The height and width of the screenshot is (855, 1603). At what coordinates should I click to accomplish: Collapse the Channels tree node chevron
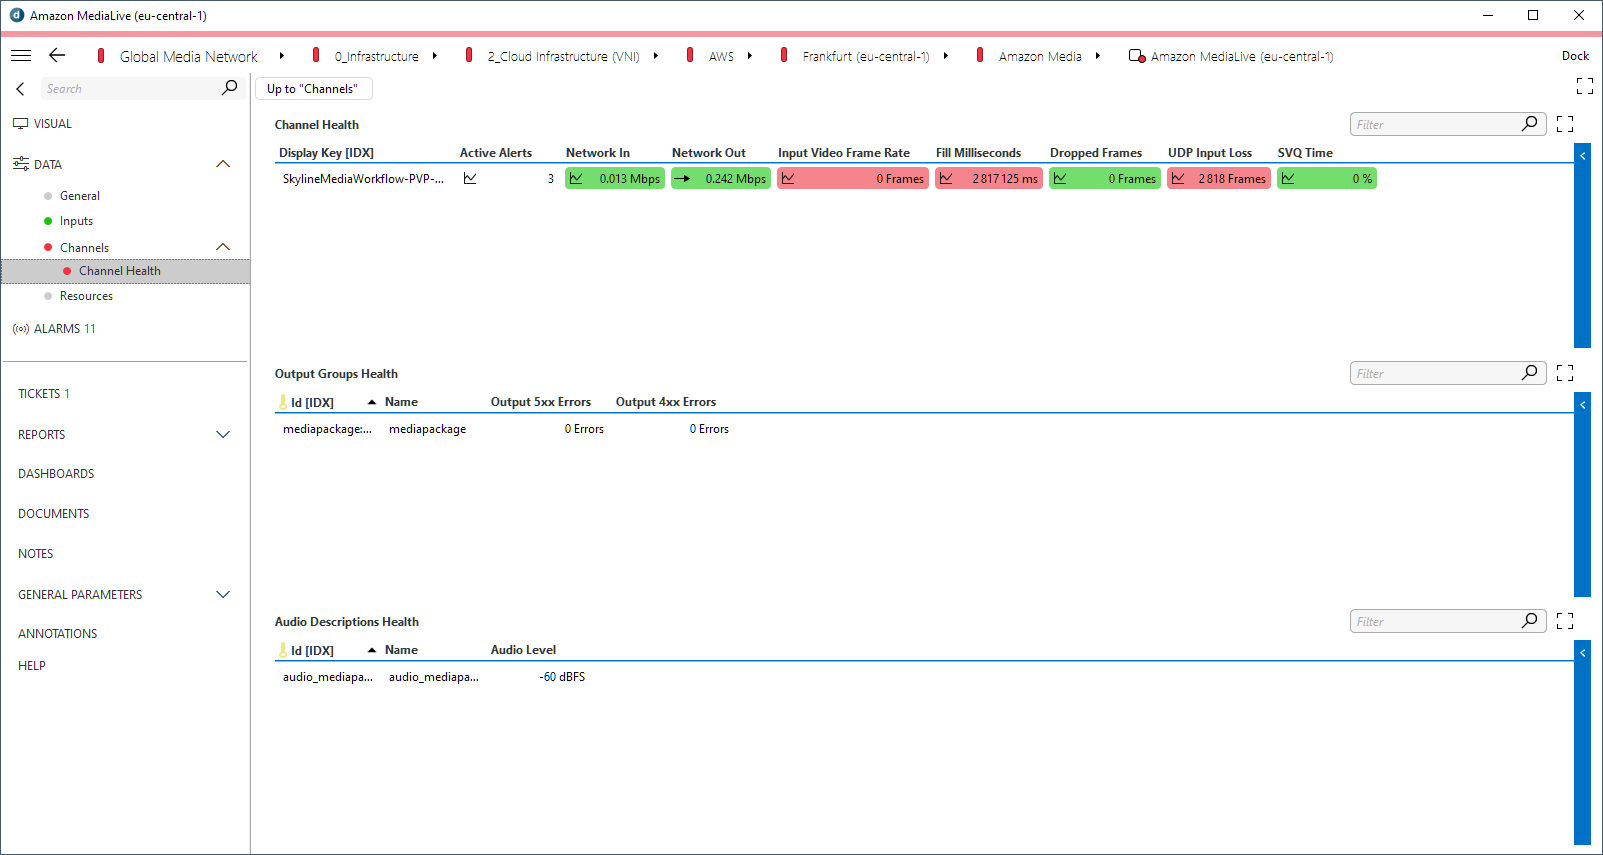[223, 247]
